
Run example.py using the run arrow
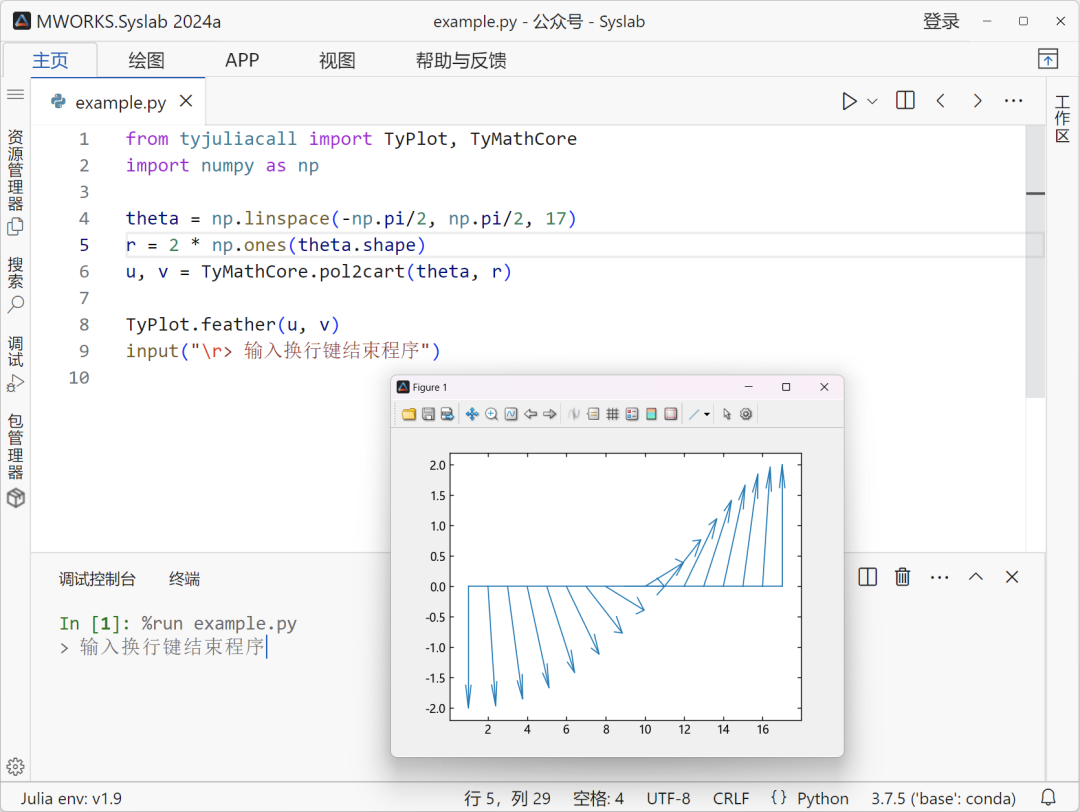[x=849, y=100]
